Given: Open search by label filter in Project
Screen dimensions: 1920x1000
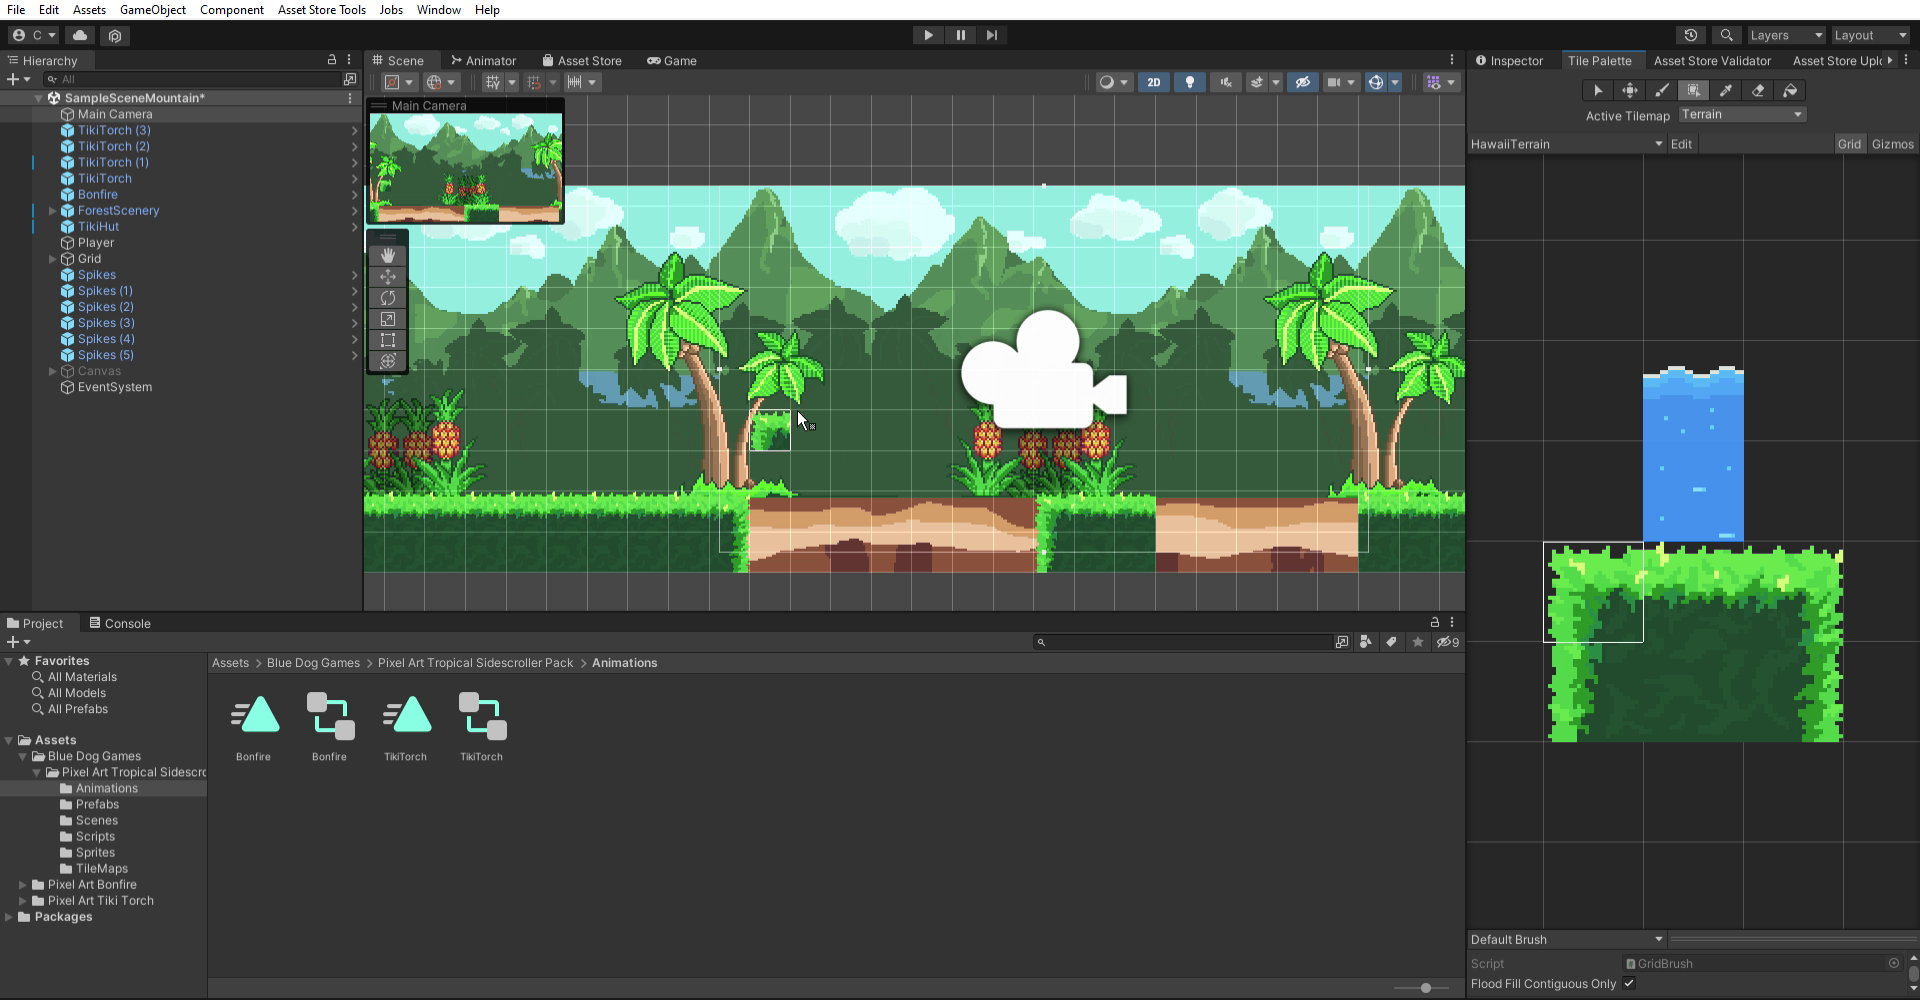Looking at the screenshot, I should (x=1391, y=642).
